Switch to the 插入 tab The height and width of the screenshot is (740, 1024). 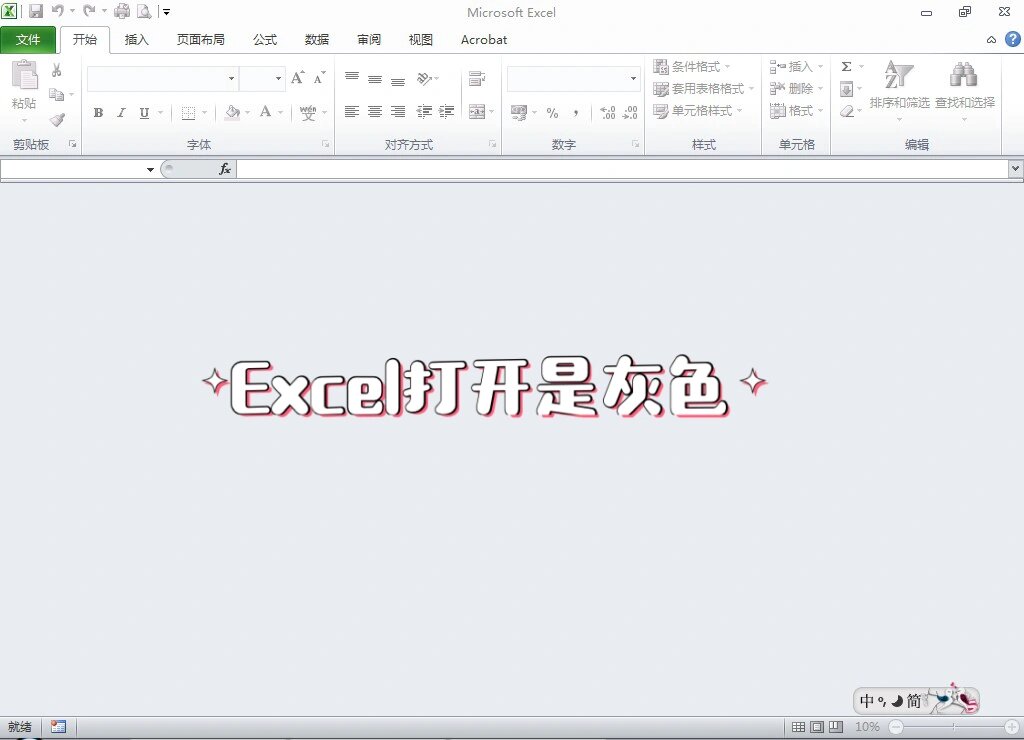[x=136, y=40]
